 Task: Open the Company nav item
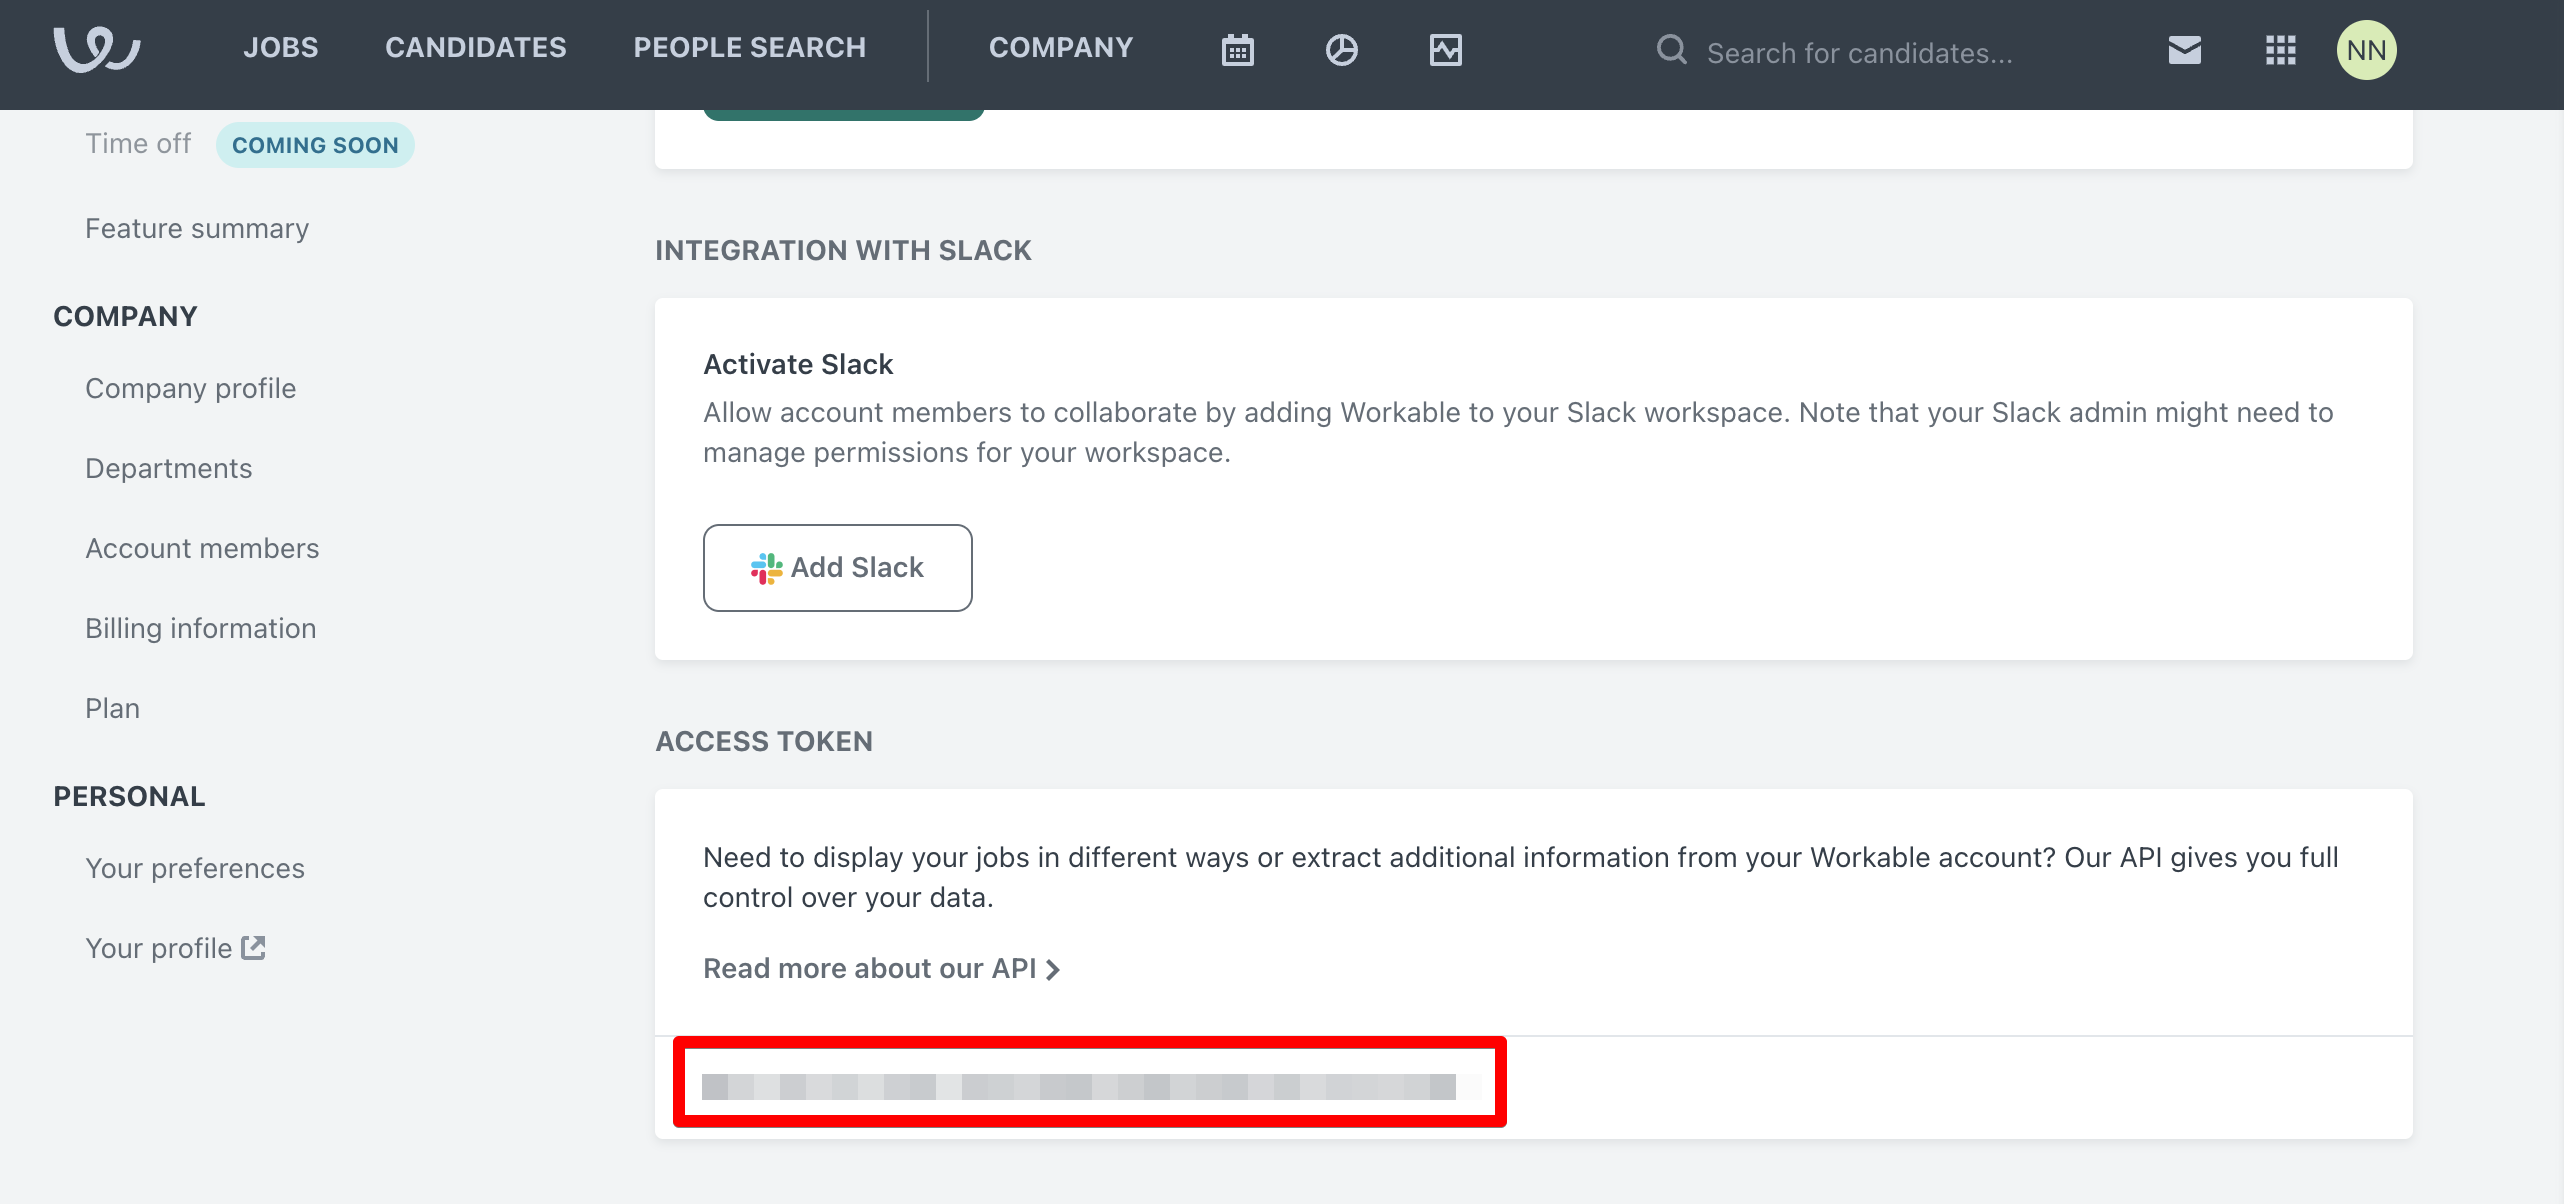coord(1060,47)
